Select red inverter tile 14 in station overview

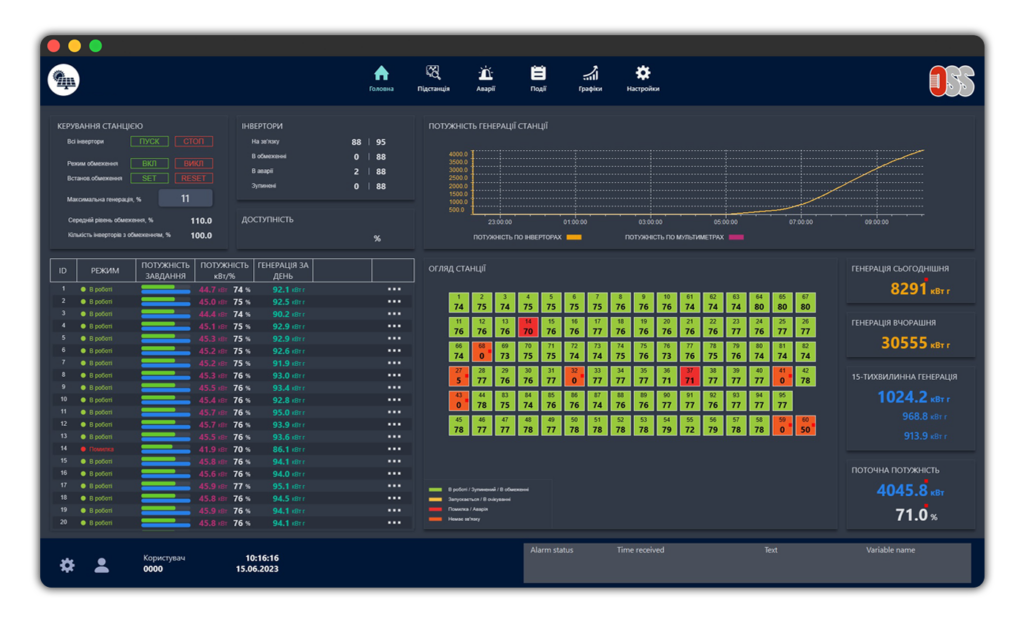point(527,327)
